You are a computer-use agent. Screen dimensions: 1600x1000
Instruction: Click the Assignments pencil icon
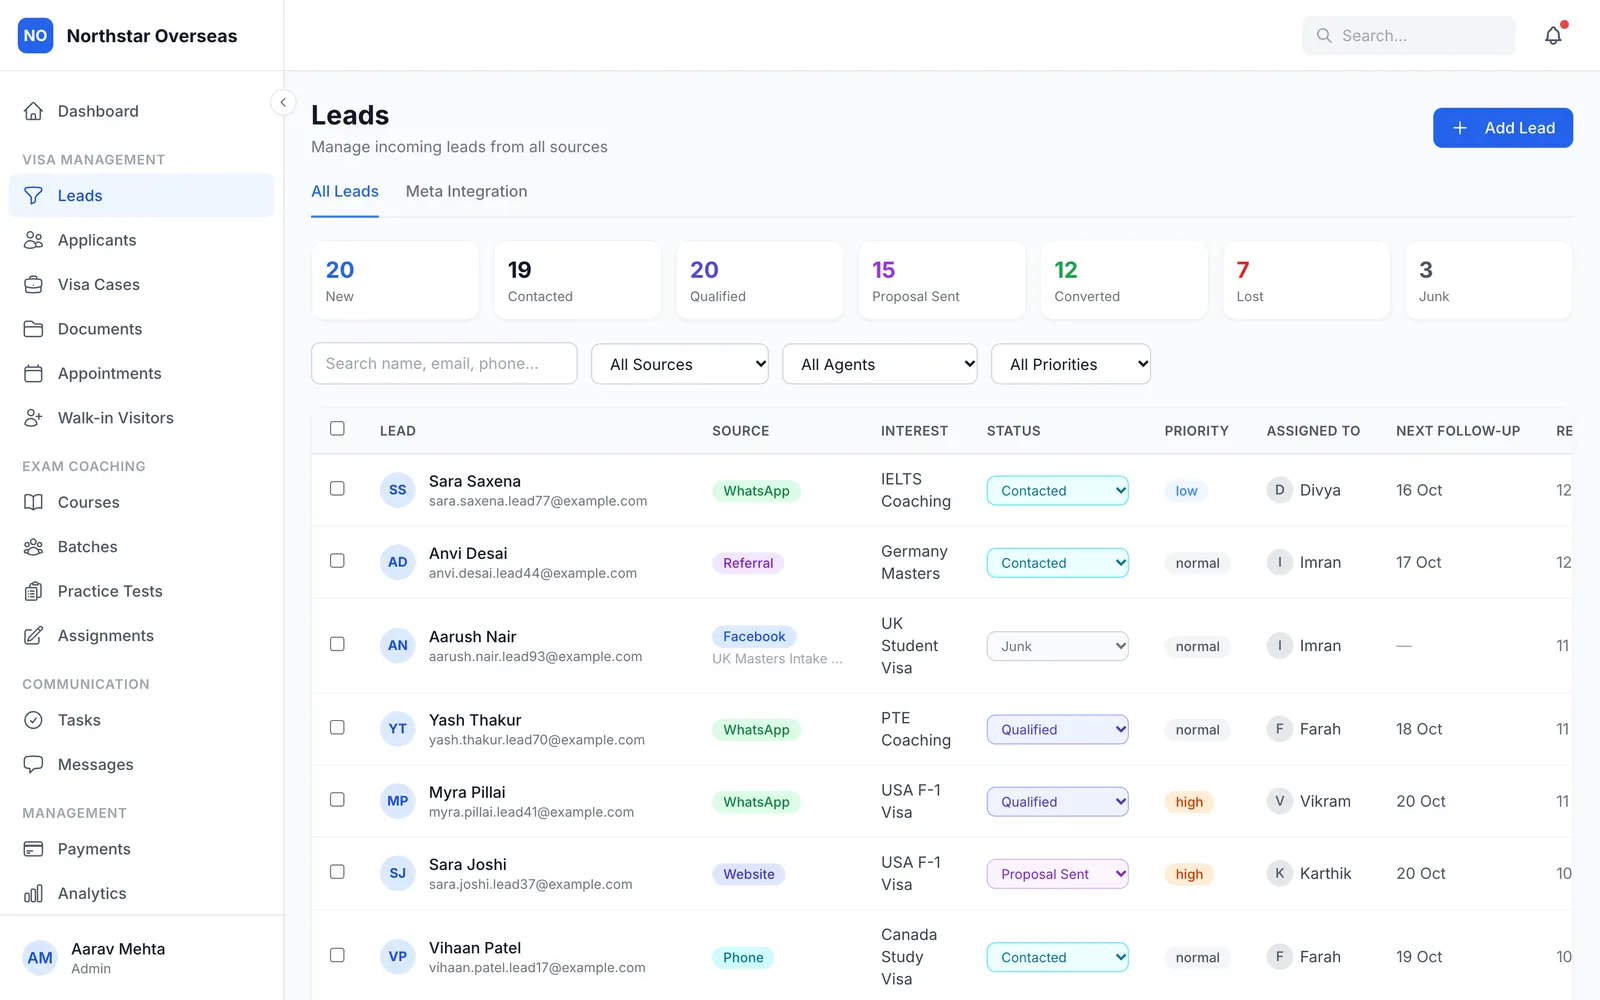pos(33,636)
